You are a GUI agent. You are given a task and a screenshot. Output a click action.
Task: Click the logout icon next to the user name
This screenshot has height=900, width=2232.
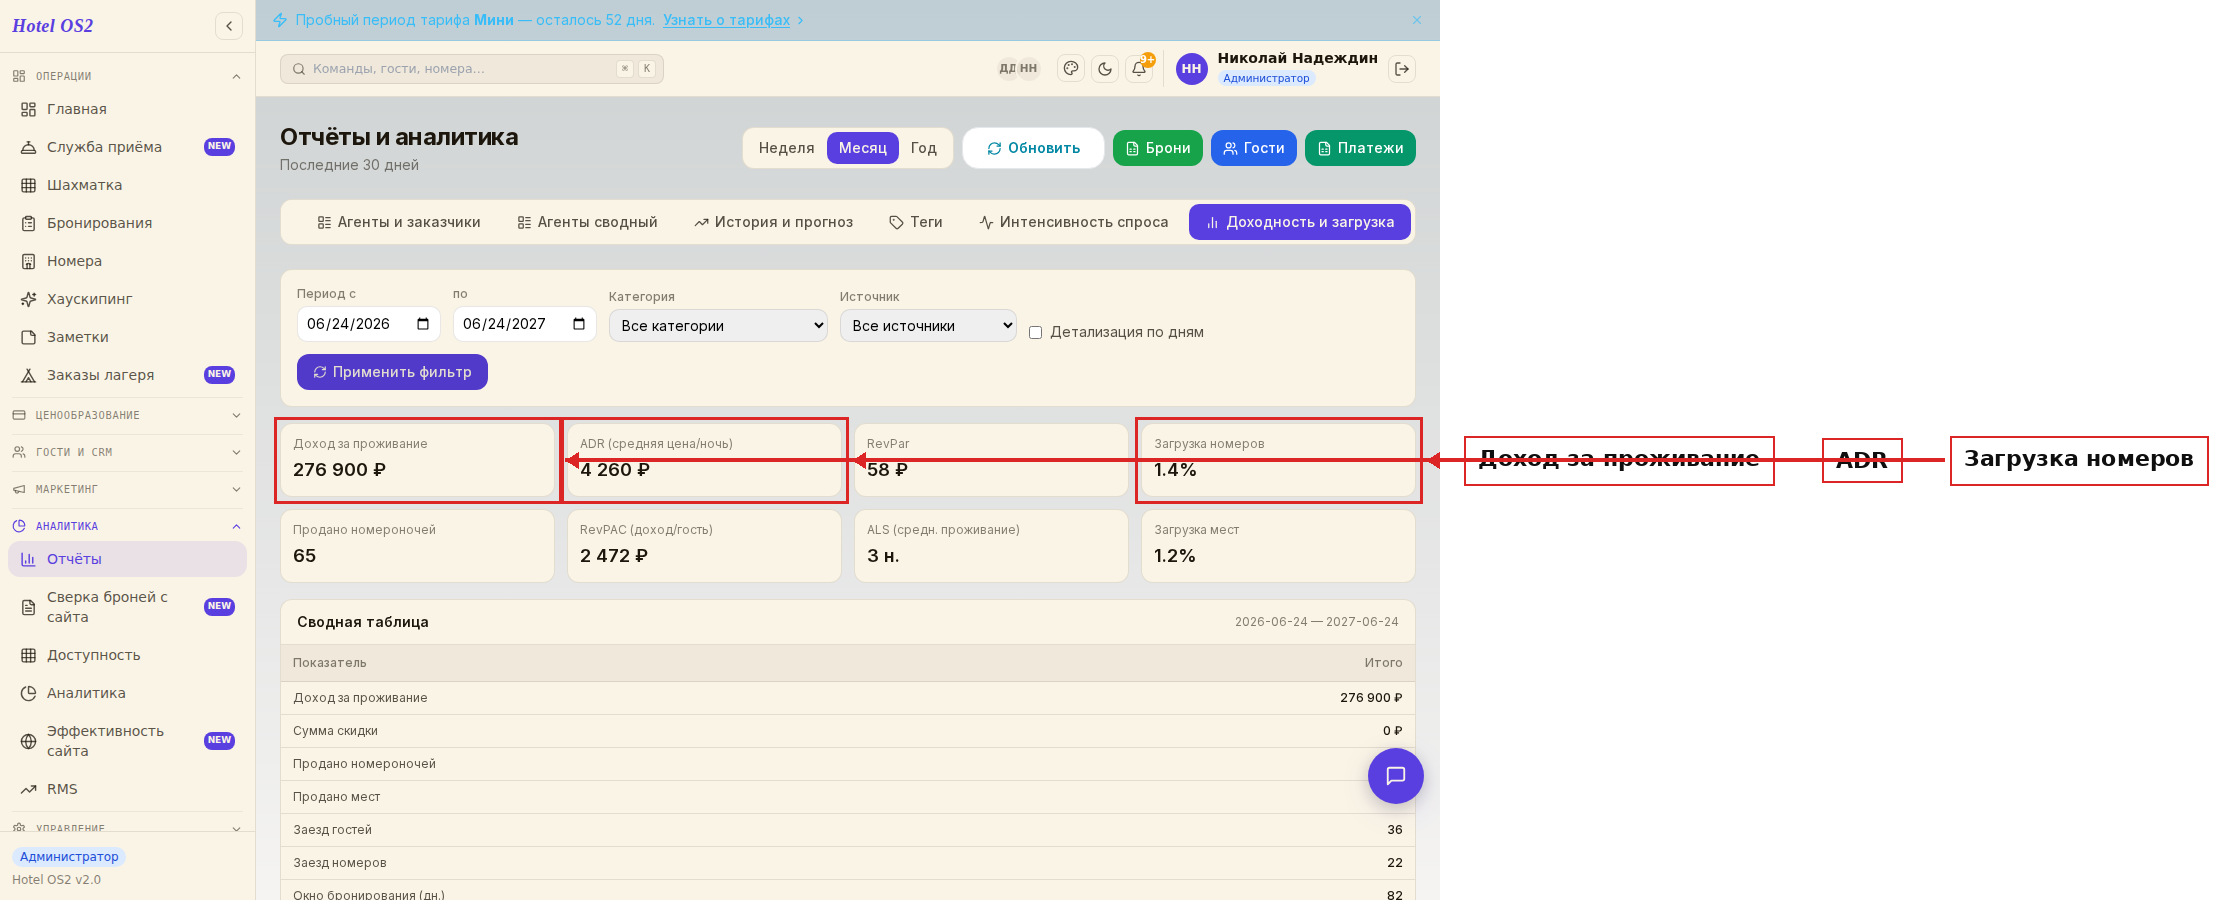pos(1402,69)
